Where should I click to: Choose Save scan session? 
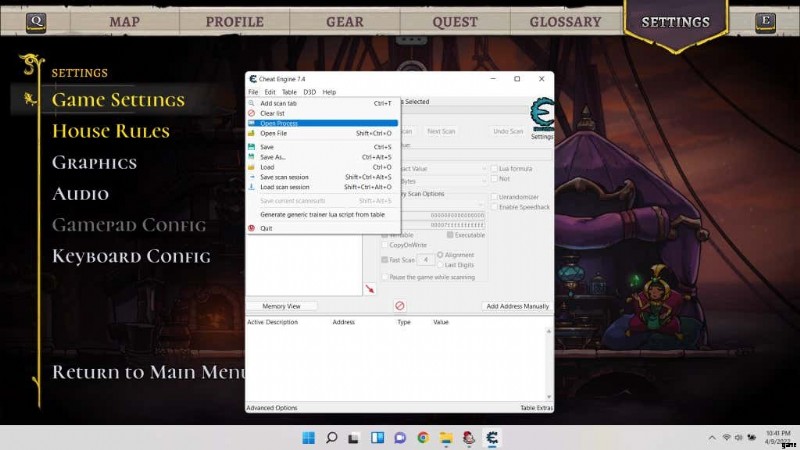[x=322, y=177]
